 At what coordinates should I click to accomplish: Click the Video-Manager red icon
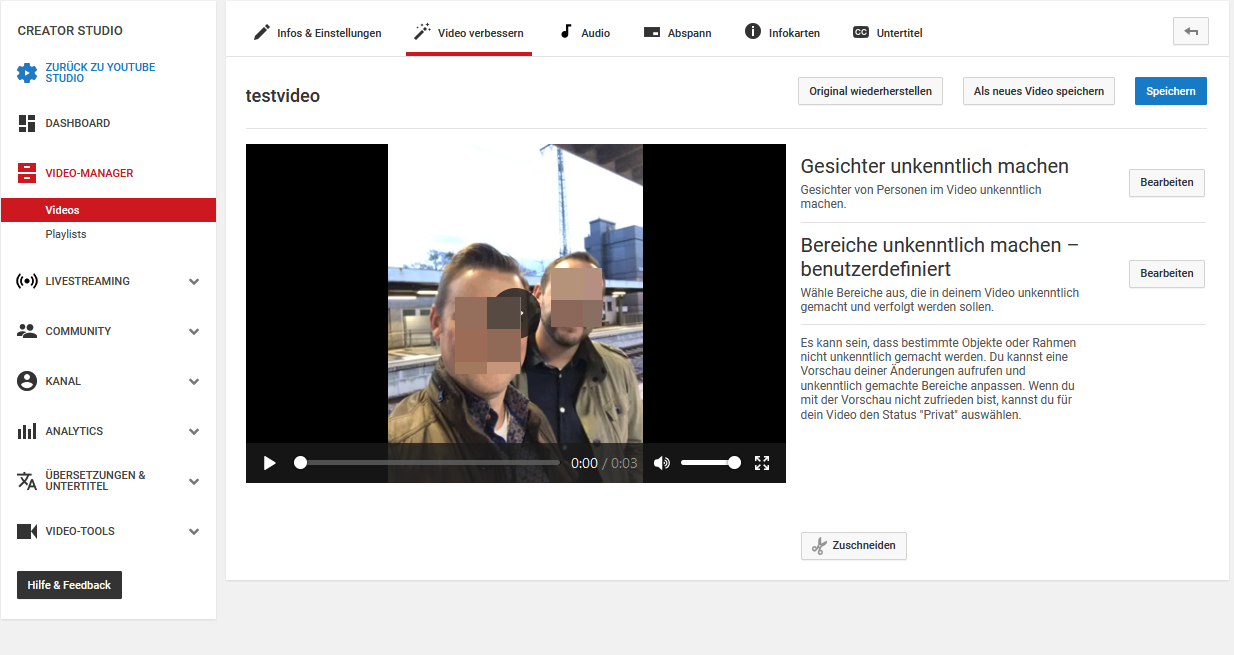click(27, 173)
